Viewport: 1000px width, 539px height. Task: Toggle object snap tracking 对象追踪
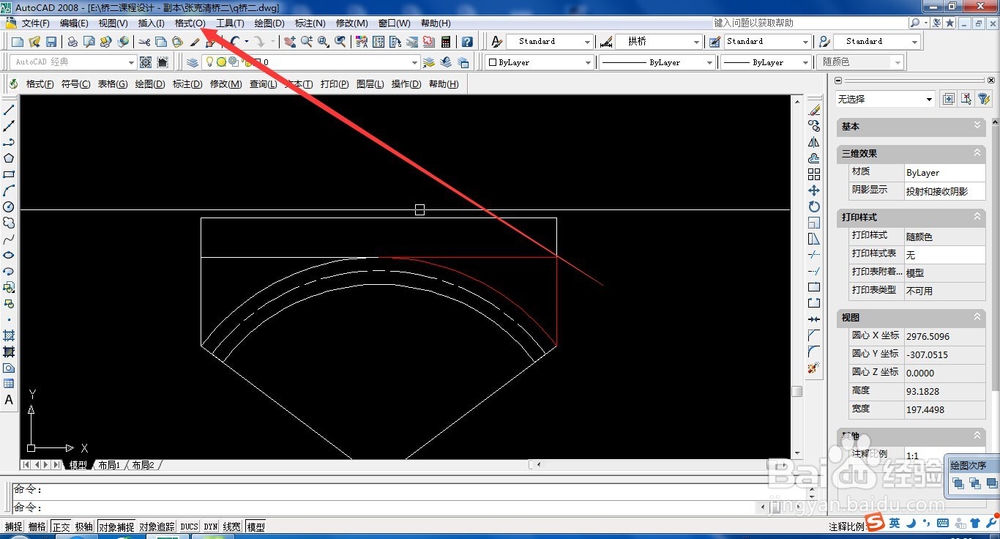(157, 527)
